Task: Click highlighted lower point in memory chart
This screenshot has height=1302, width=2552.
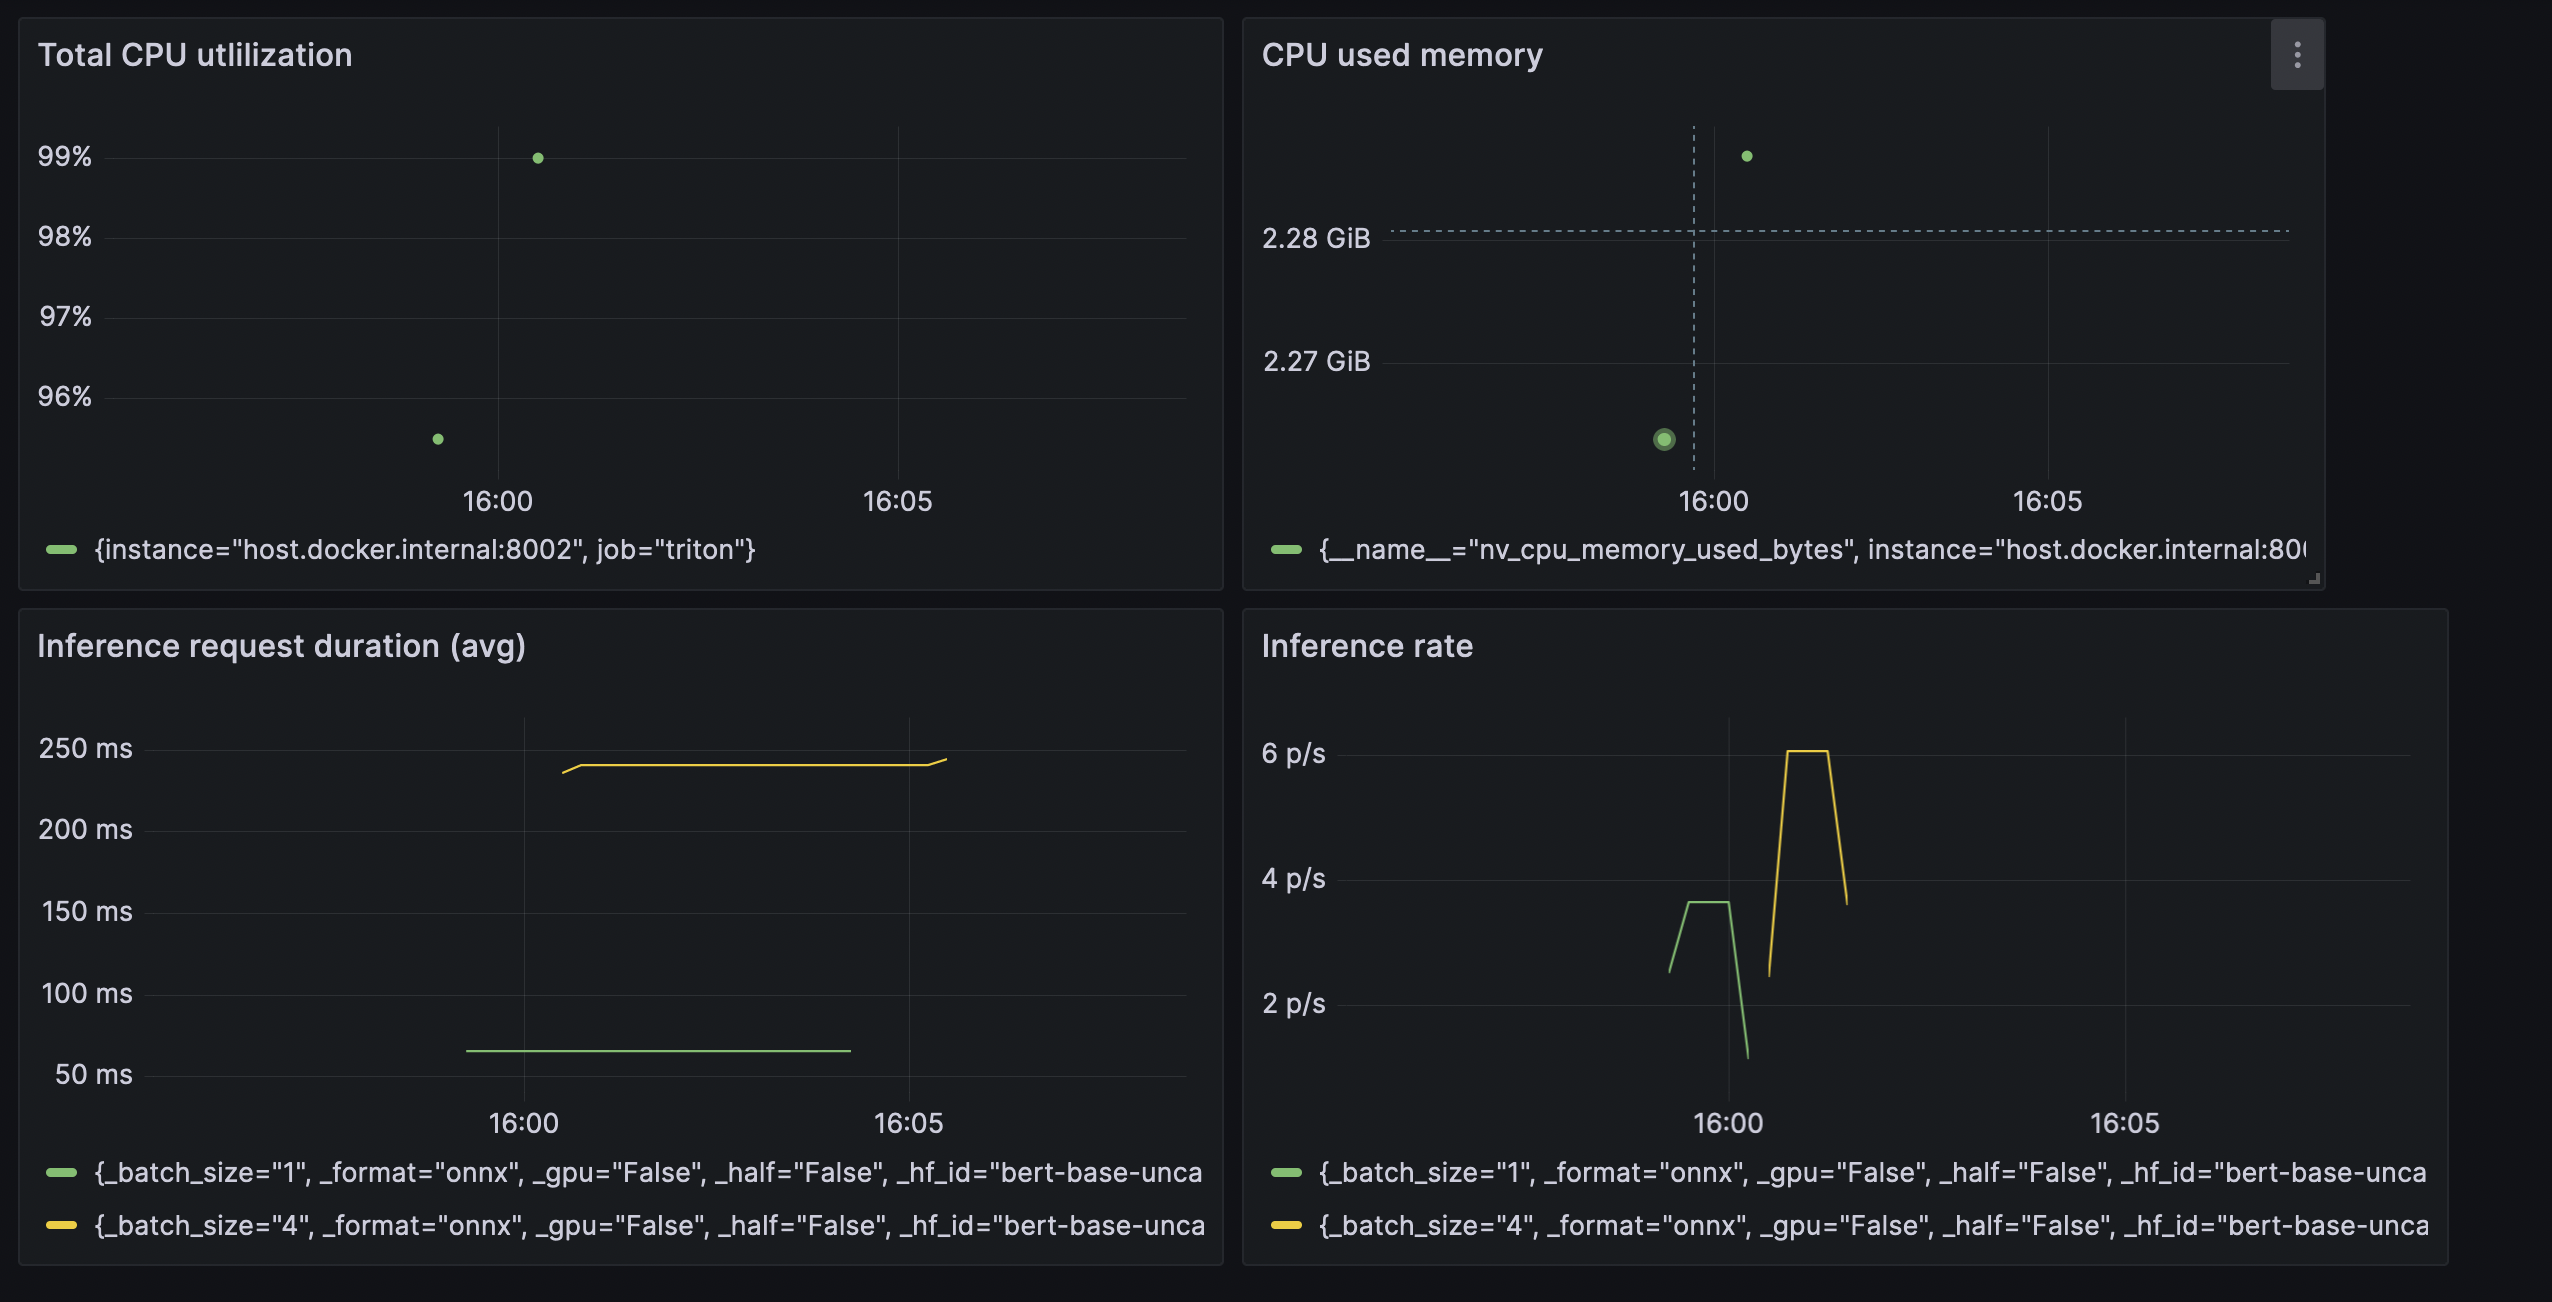Action: click(x=1664, y=439)
